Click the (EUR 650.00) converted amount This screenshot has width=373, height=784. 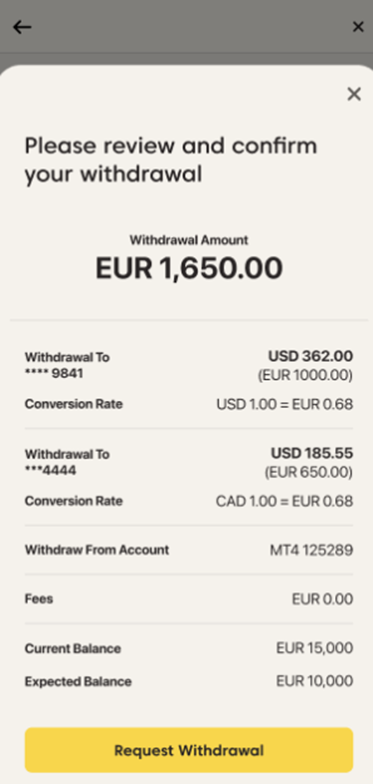308,472
